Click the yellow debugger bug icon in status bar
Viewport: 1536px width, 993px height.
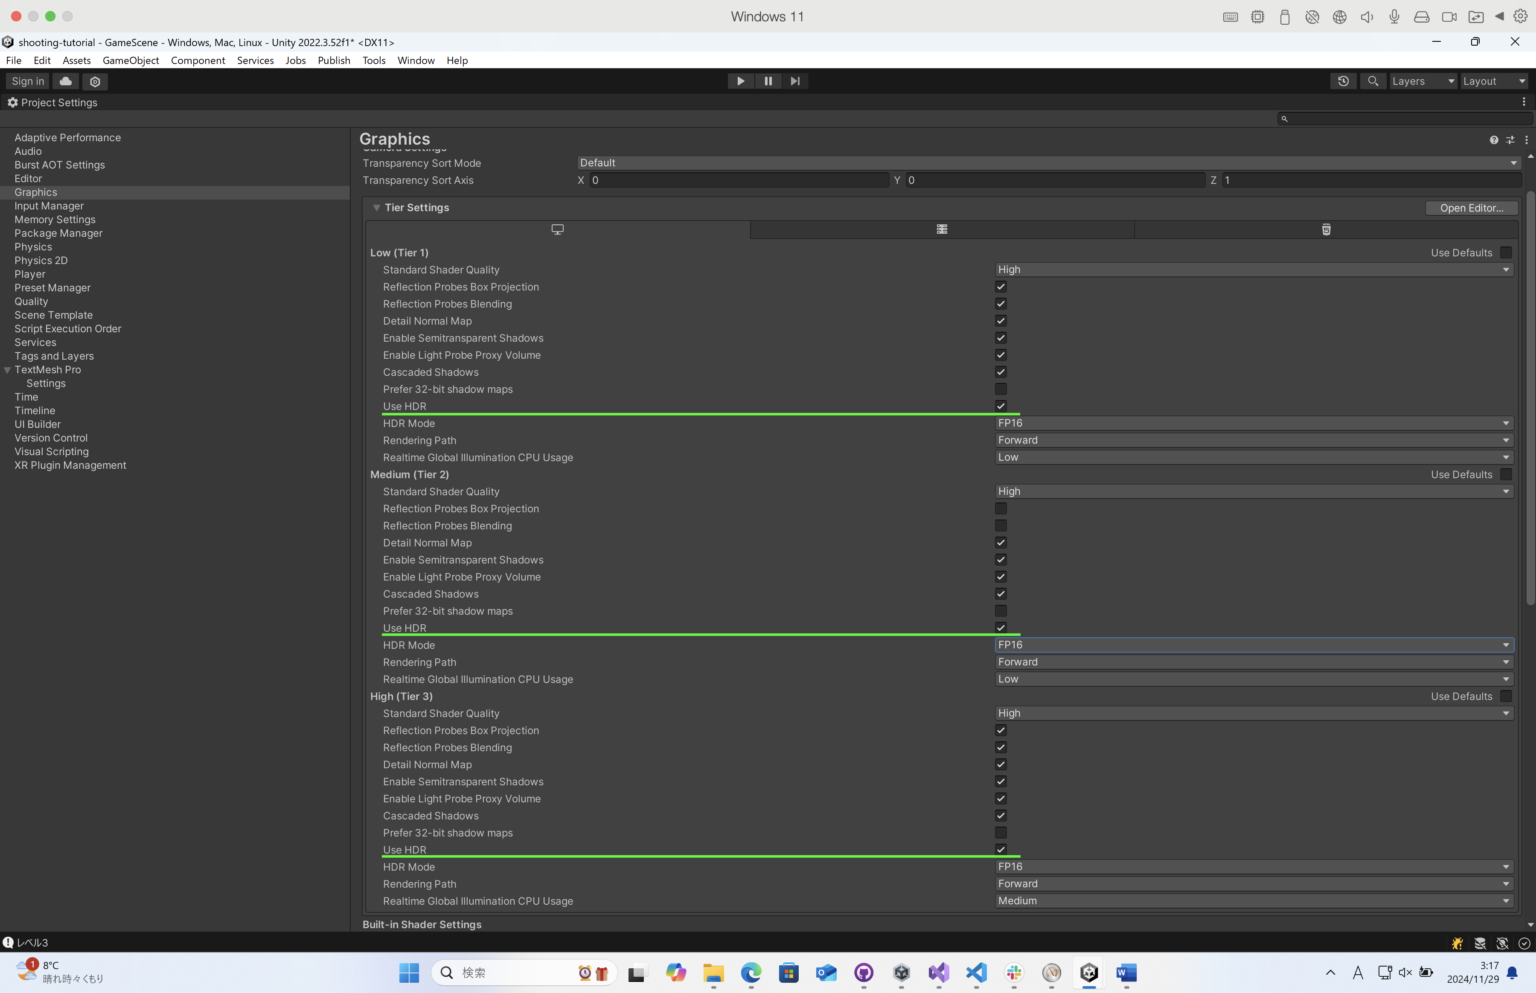pyautogui.click(x=1457, y=942)
